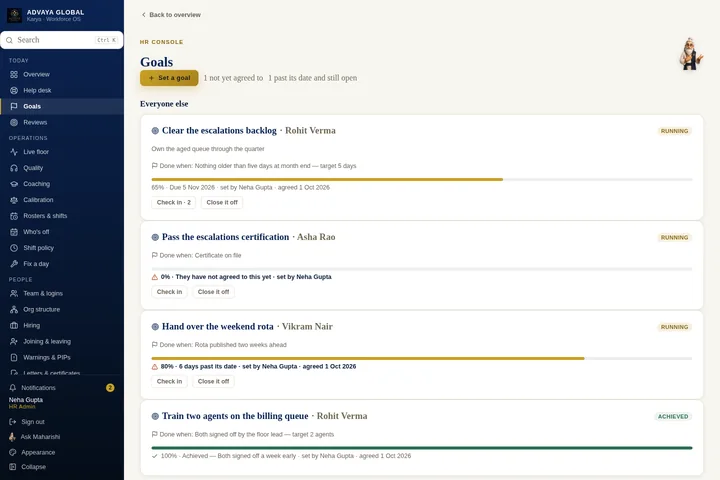Image resolution: width=720 pixels, height=480 pixels.
Task: Click the Live floor pulse icon
Action: click(x=14, y=152)
